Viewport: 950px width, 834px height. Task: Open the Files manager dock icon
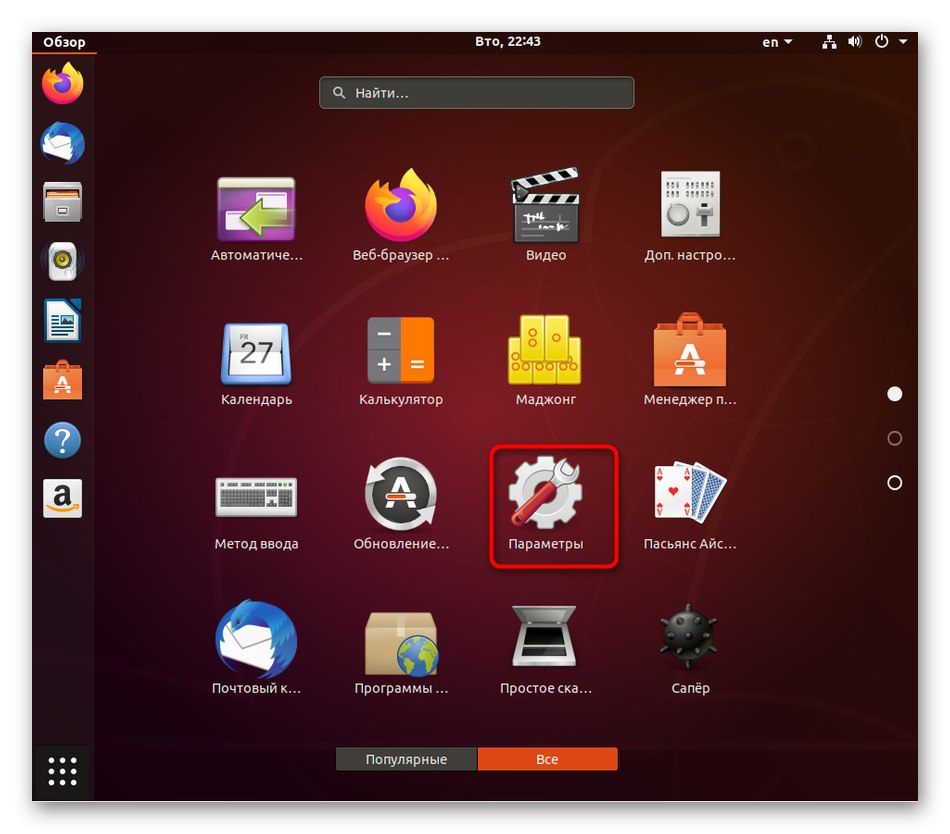coord(62,202)
